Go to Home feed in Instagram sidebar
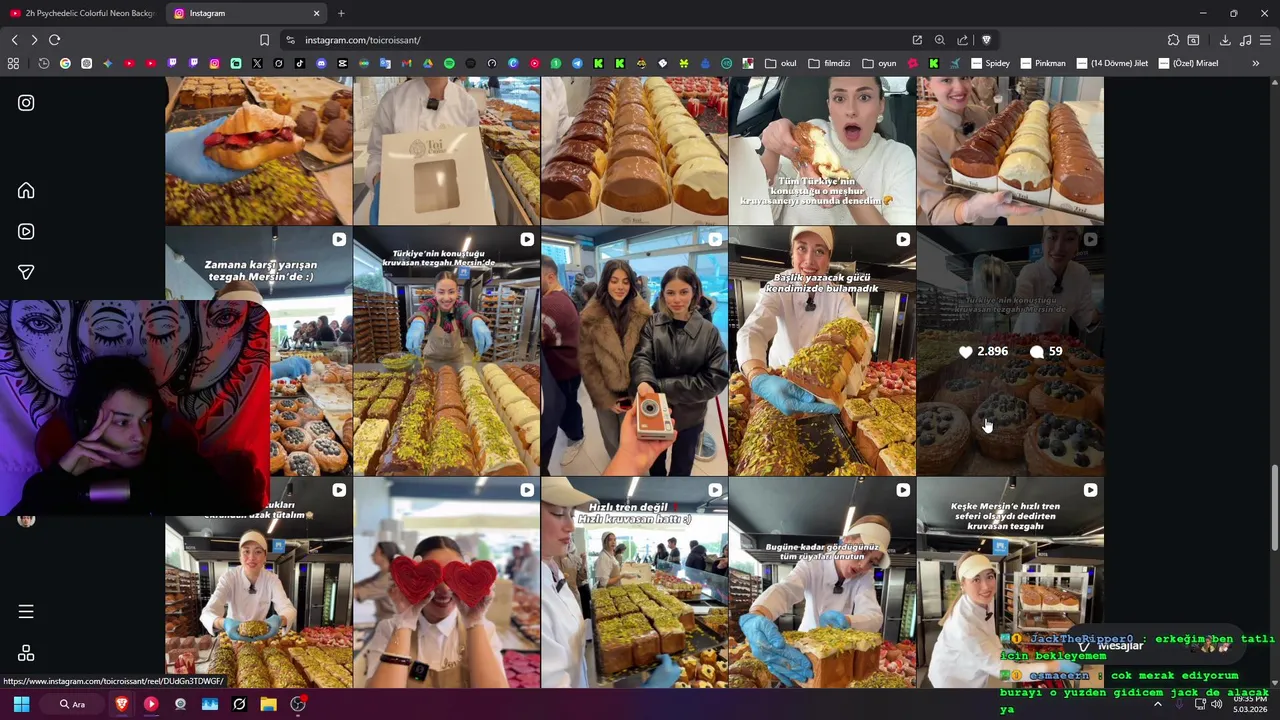The image size is (1280, 720). click(x=26, y=191)
